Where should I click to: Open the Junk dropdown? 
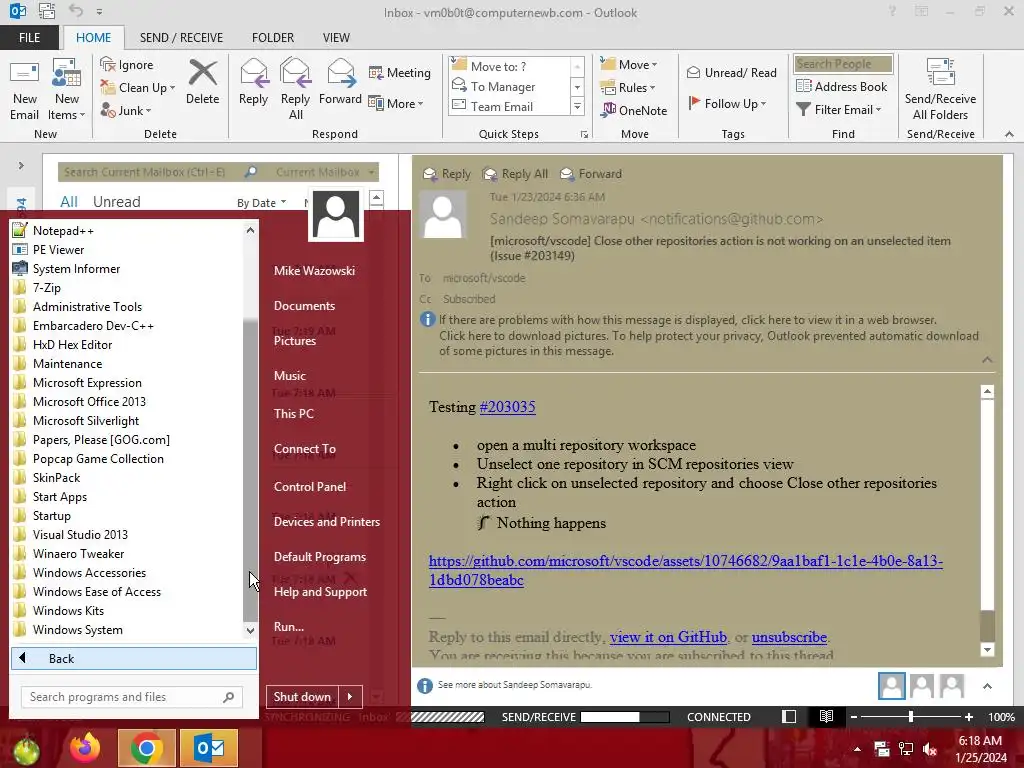click(148, 111)
